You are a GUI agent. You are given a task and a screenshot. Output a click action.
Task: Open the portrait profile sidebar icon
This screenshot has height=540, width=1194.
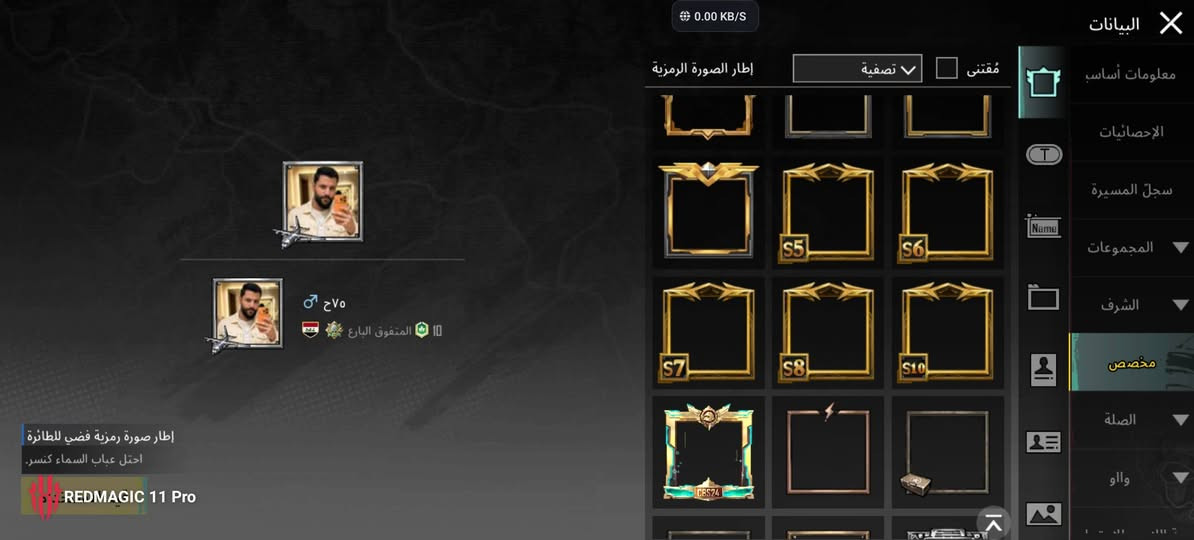[x=1043, y=369]
